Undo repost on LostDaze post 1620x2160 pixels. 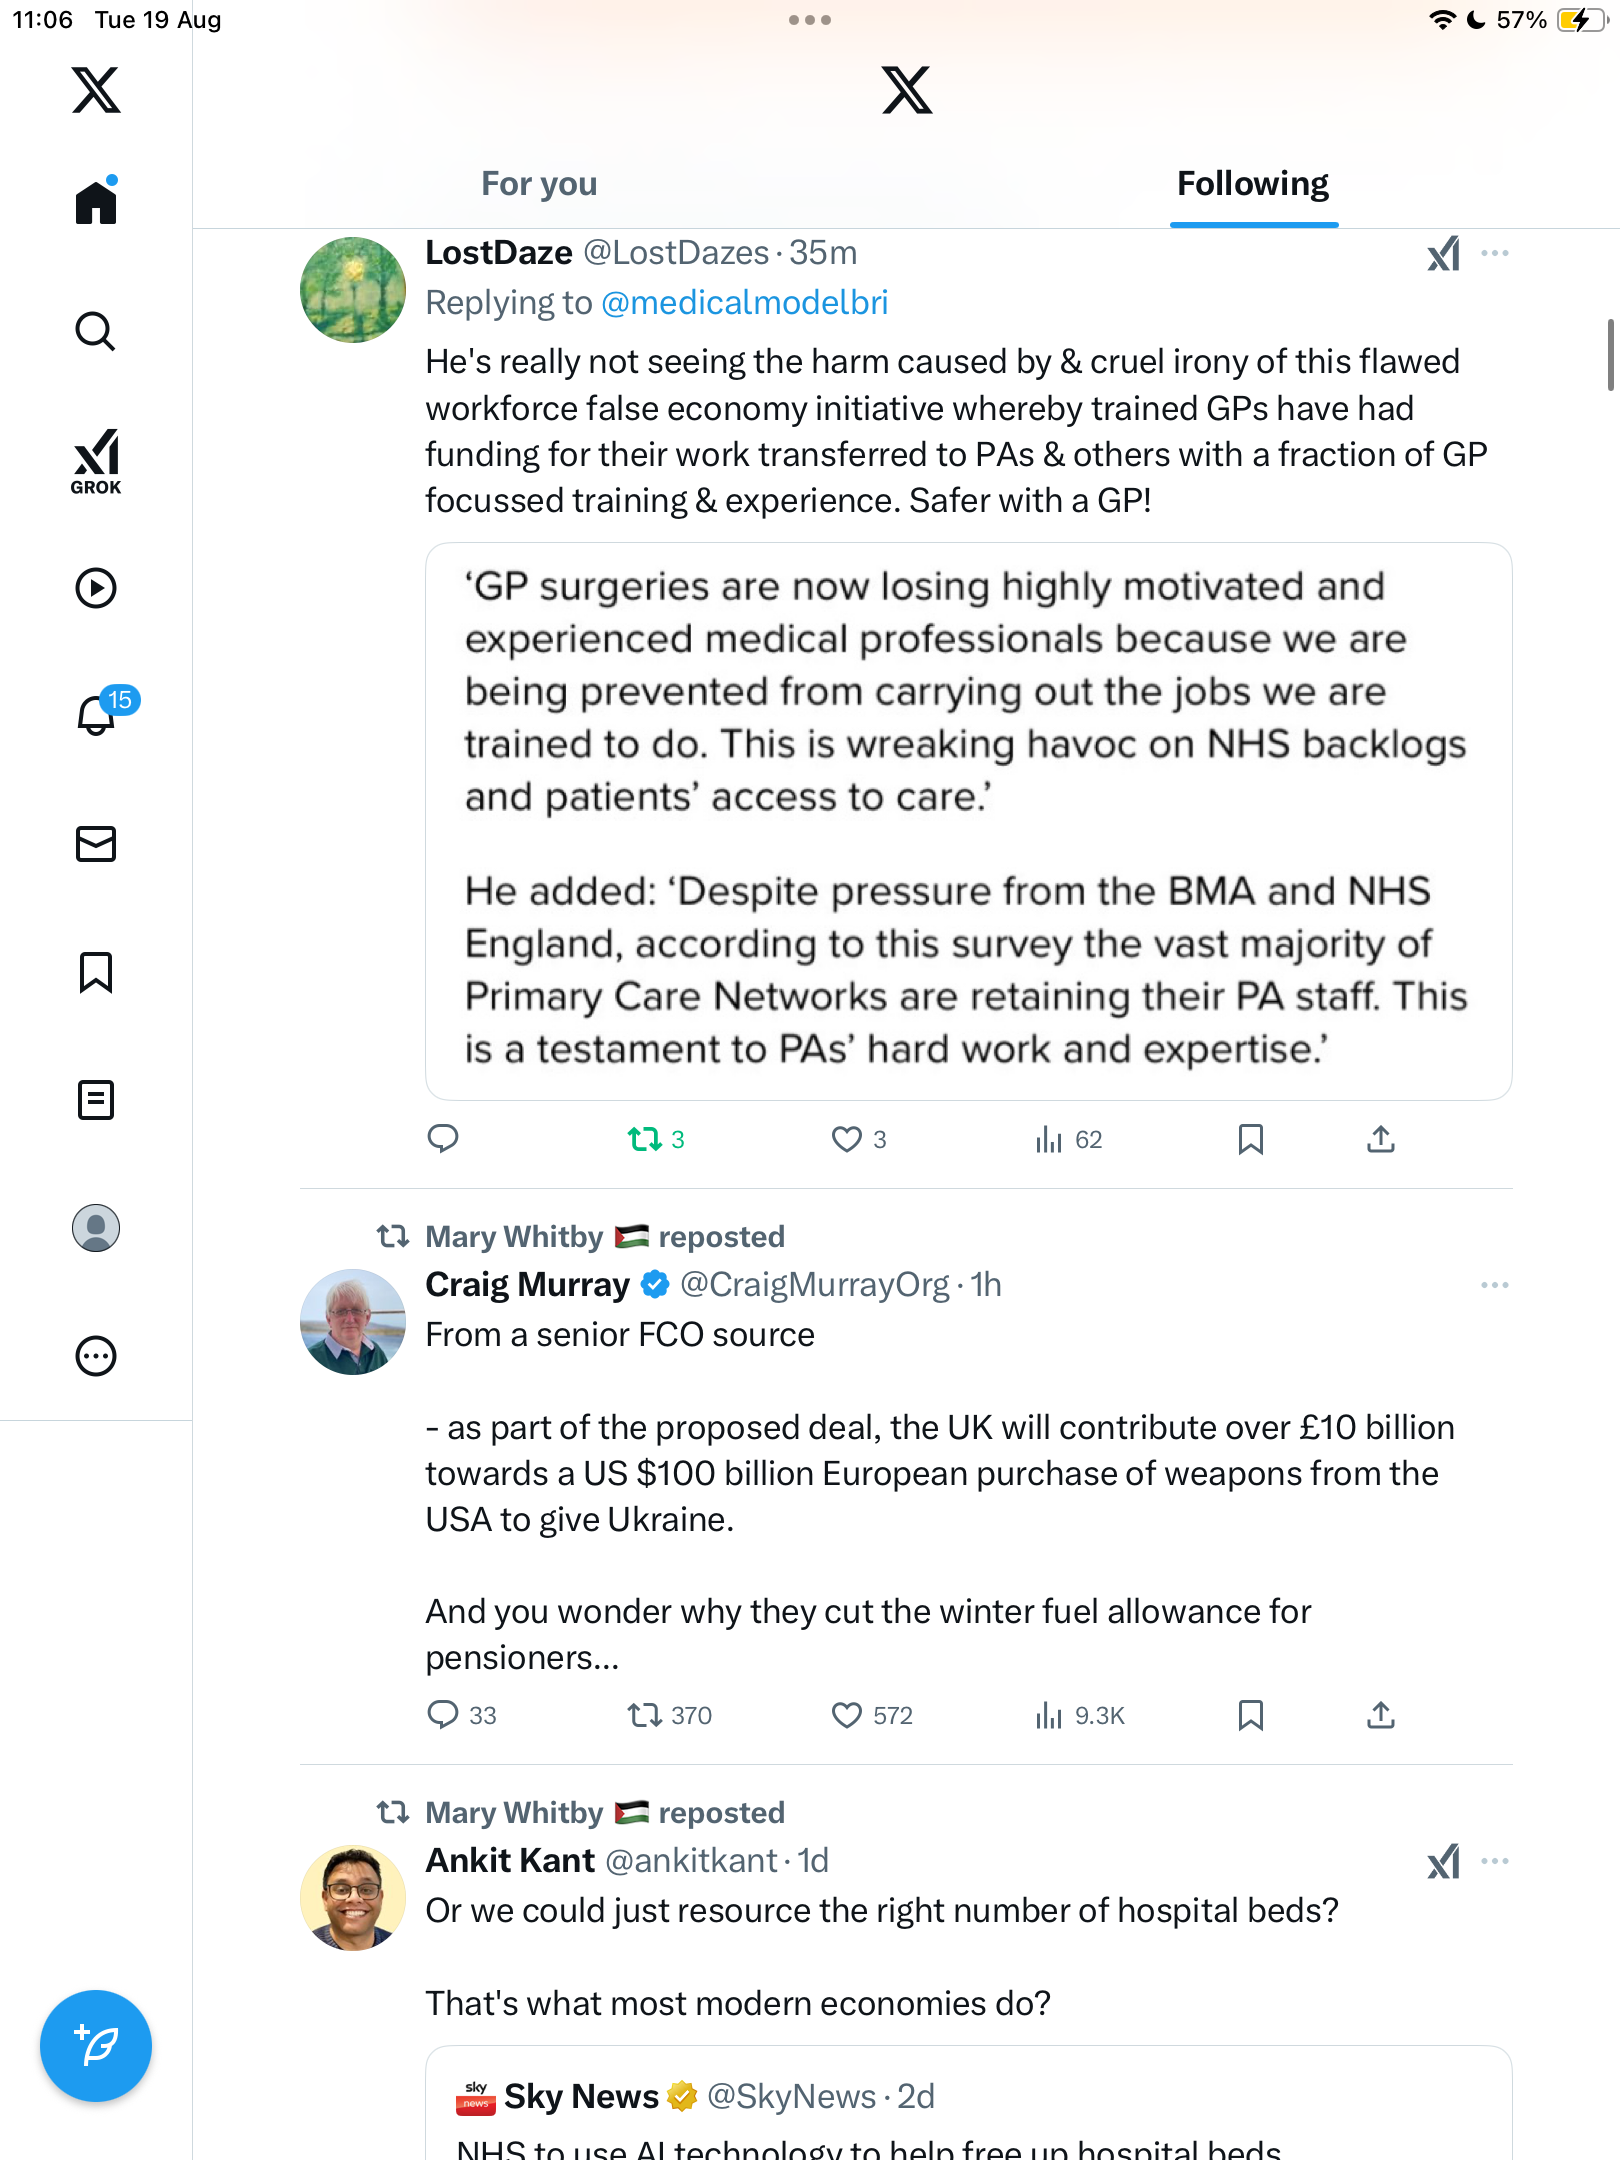[x=645, y=1139]
